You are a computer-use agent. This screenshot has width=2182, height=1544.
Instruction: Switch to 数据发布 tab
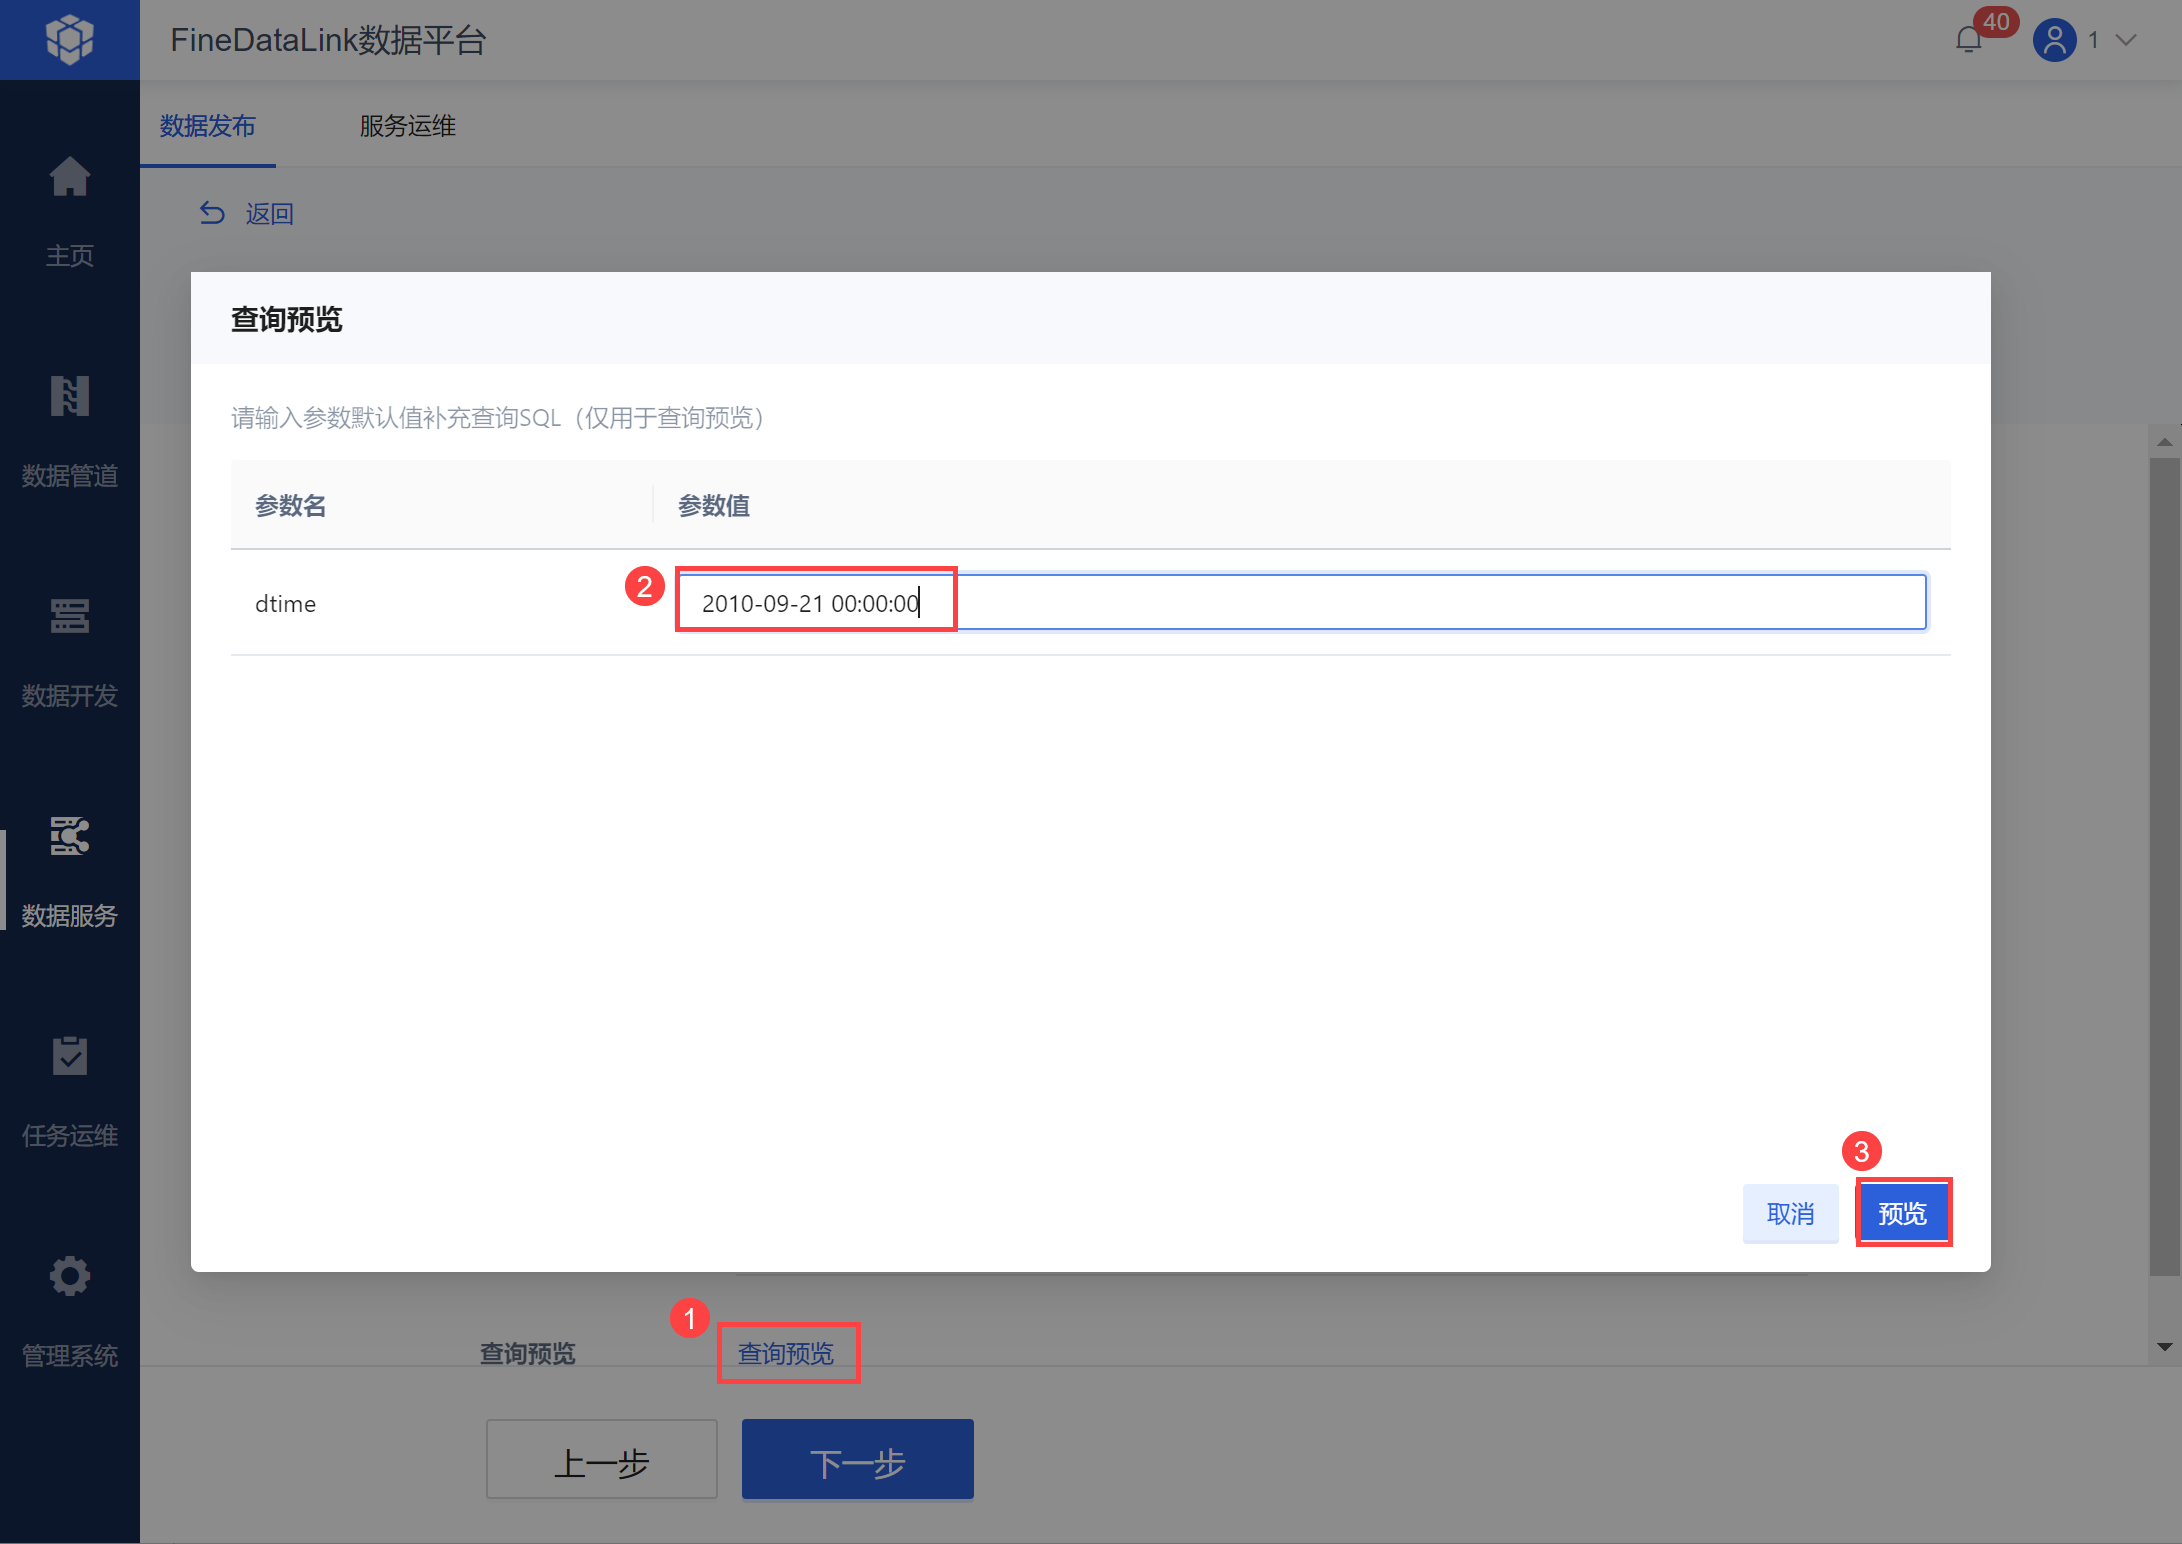207,126
